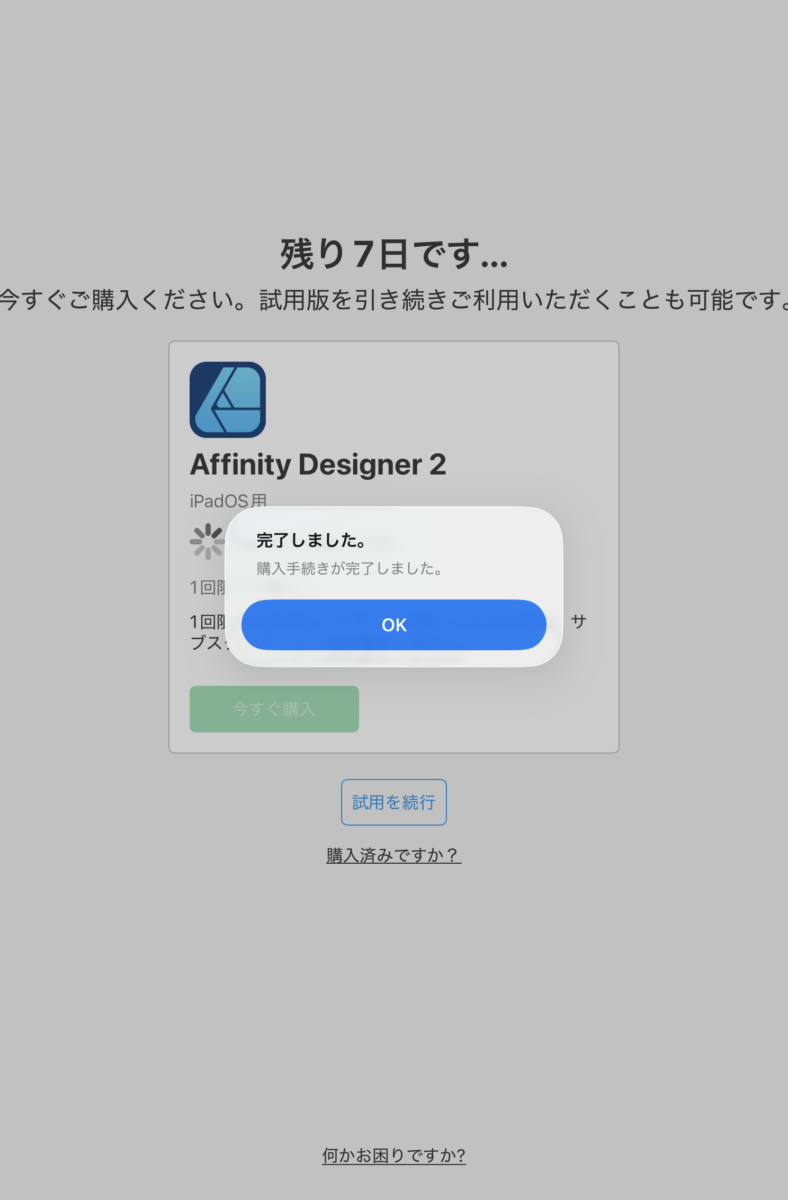Viewport: 788px width, 1200px height.
Task: Click the 完了しました。 dialog title
Action: pyautogui.click(x=311, y=540)
